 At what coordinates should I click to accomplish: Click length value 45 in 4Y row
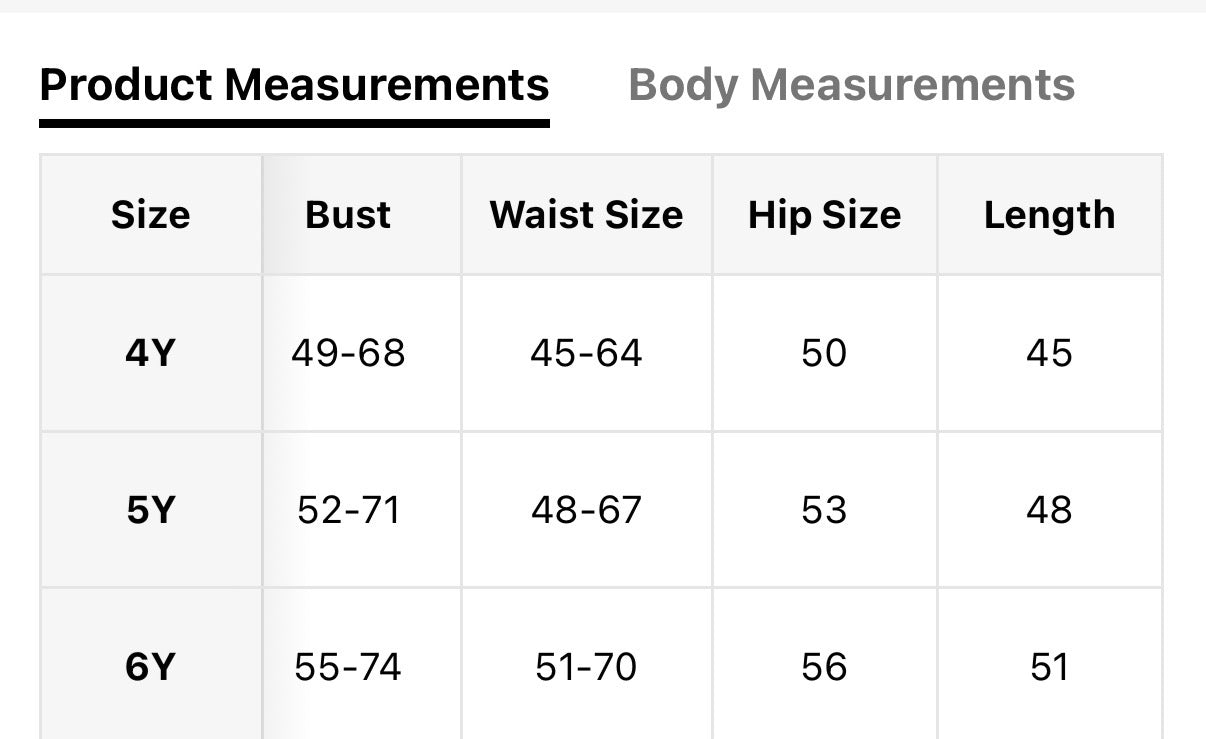(1049, 353)
